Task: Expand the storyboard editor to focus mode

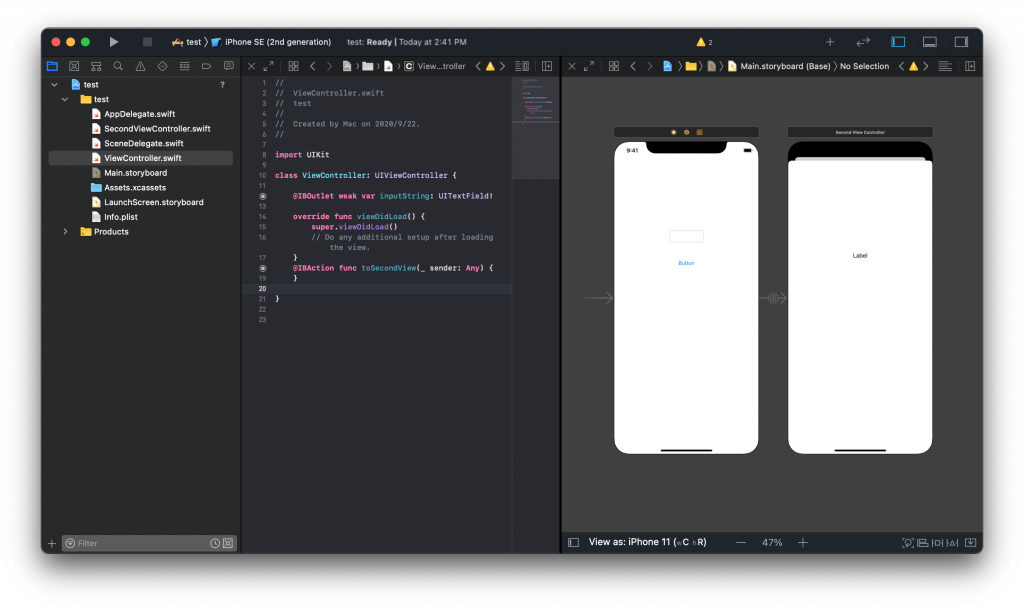Action: click(589, 66)
